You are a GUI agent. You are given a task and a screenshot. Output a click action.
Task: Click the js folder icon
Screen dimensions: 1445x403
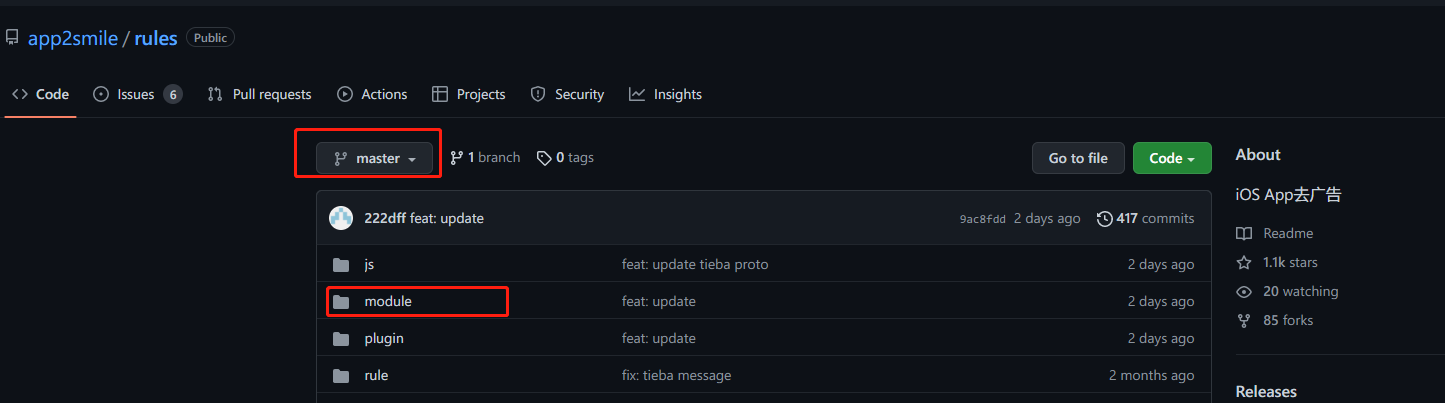[341, 265]
